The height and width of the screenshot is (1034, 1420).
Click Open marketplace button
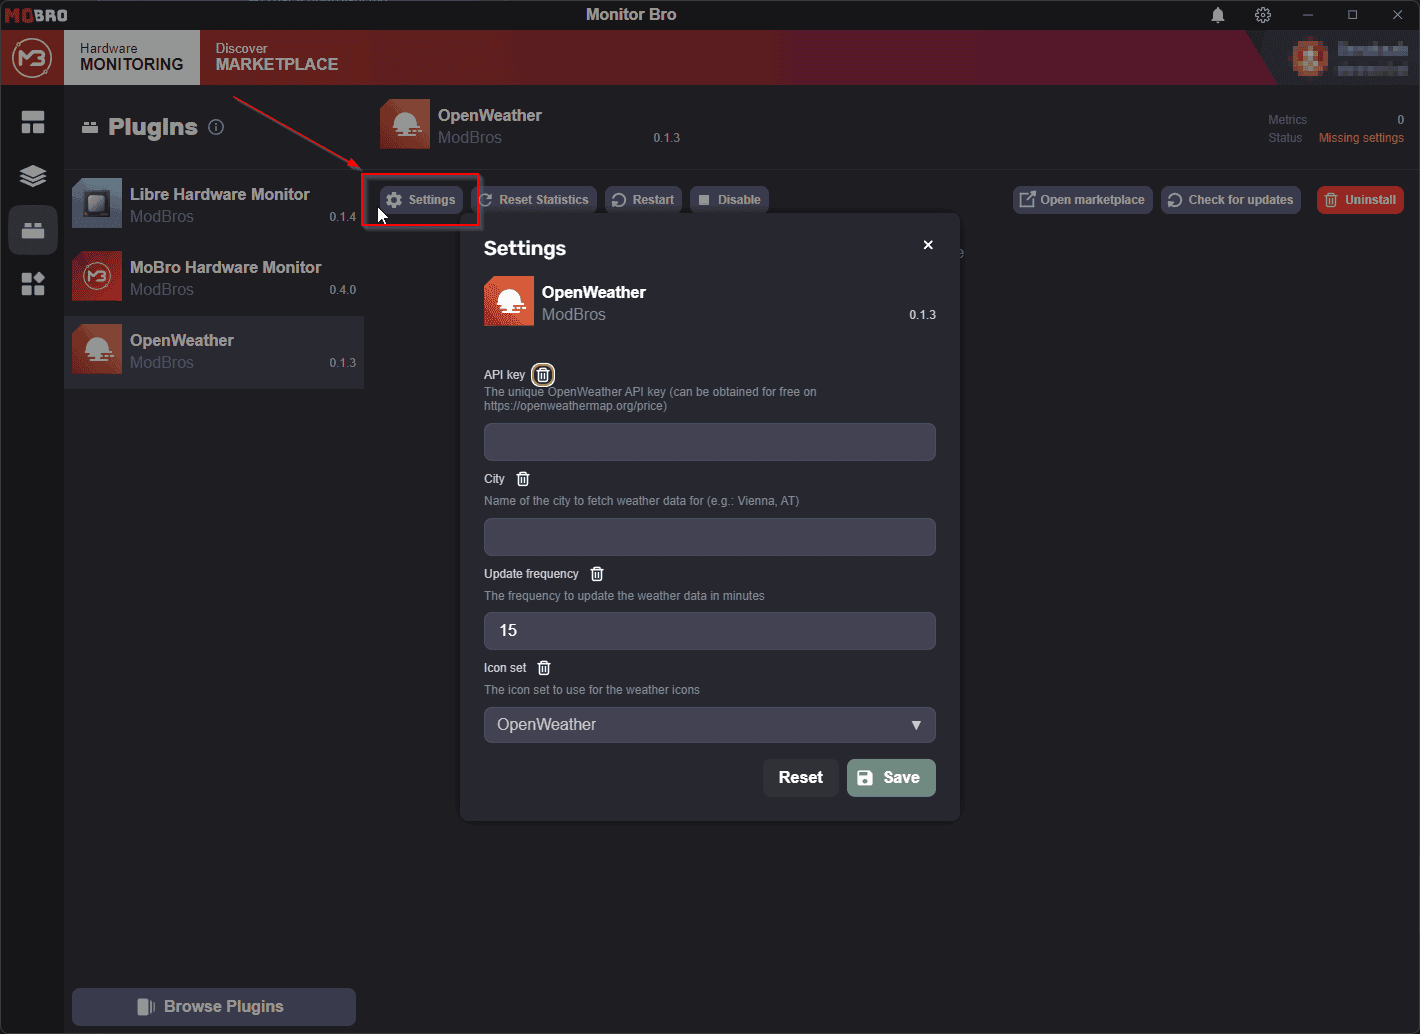coord(1083,200)
